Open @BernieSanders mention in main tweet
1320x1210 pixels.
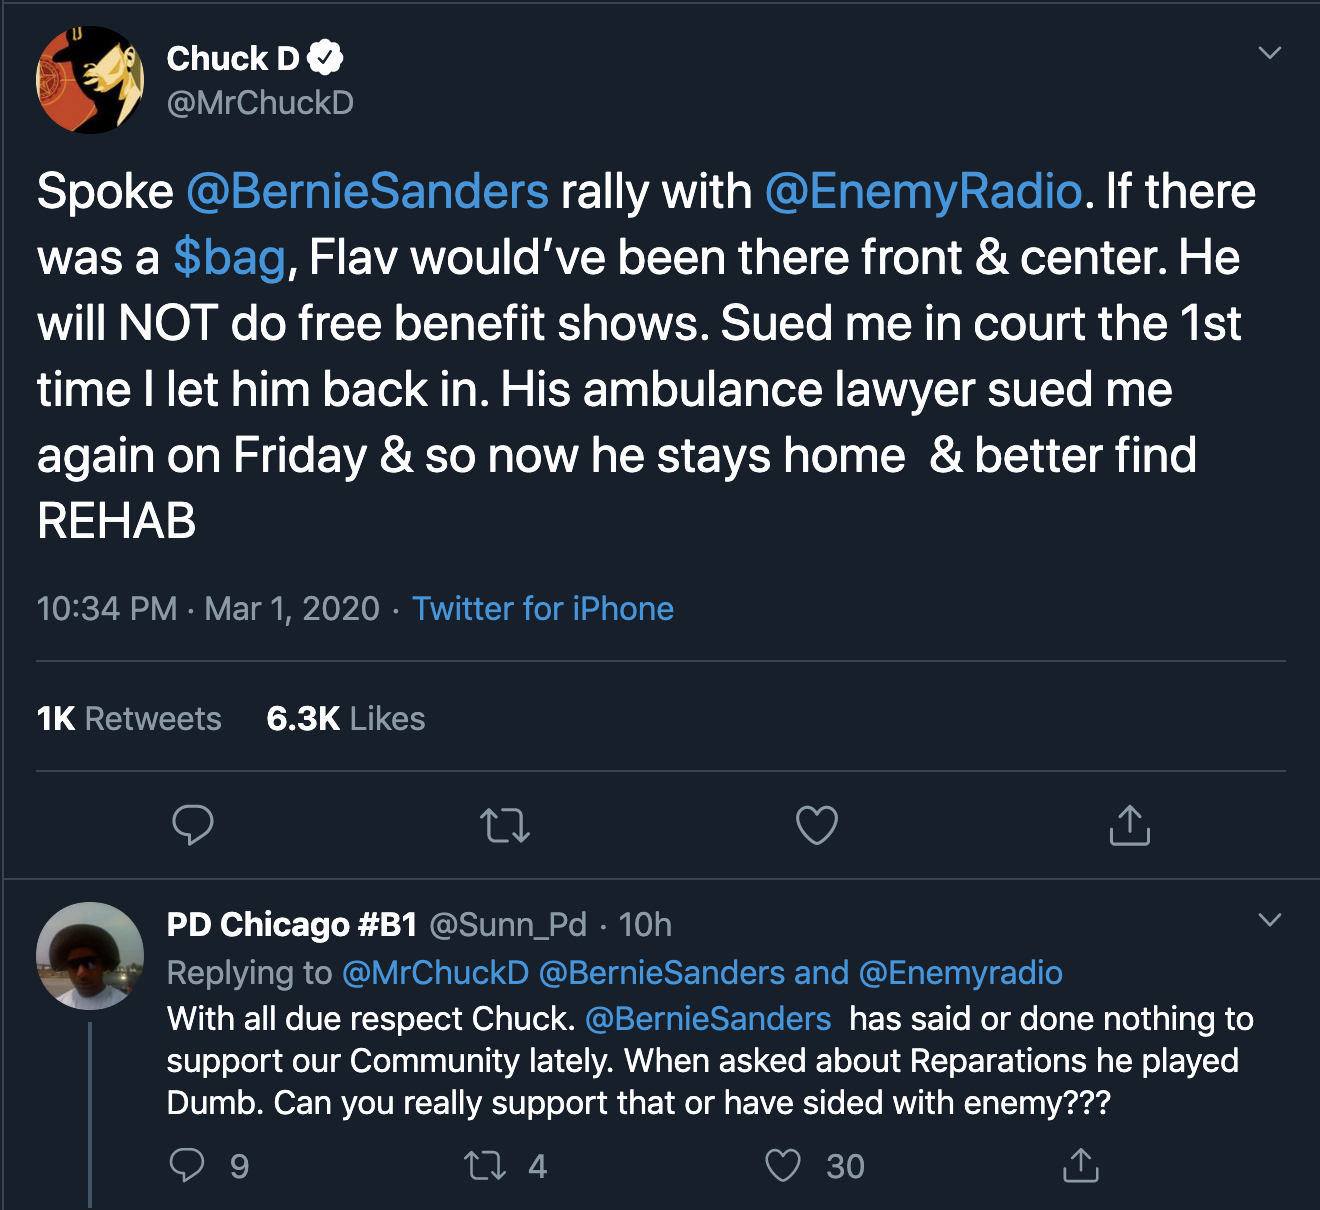367,191
